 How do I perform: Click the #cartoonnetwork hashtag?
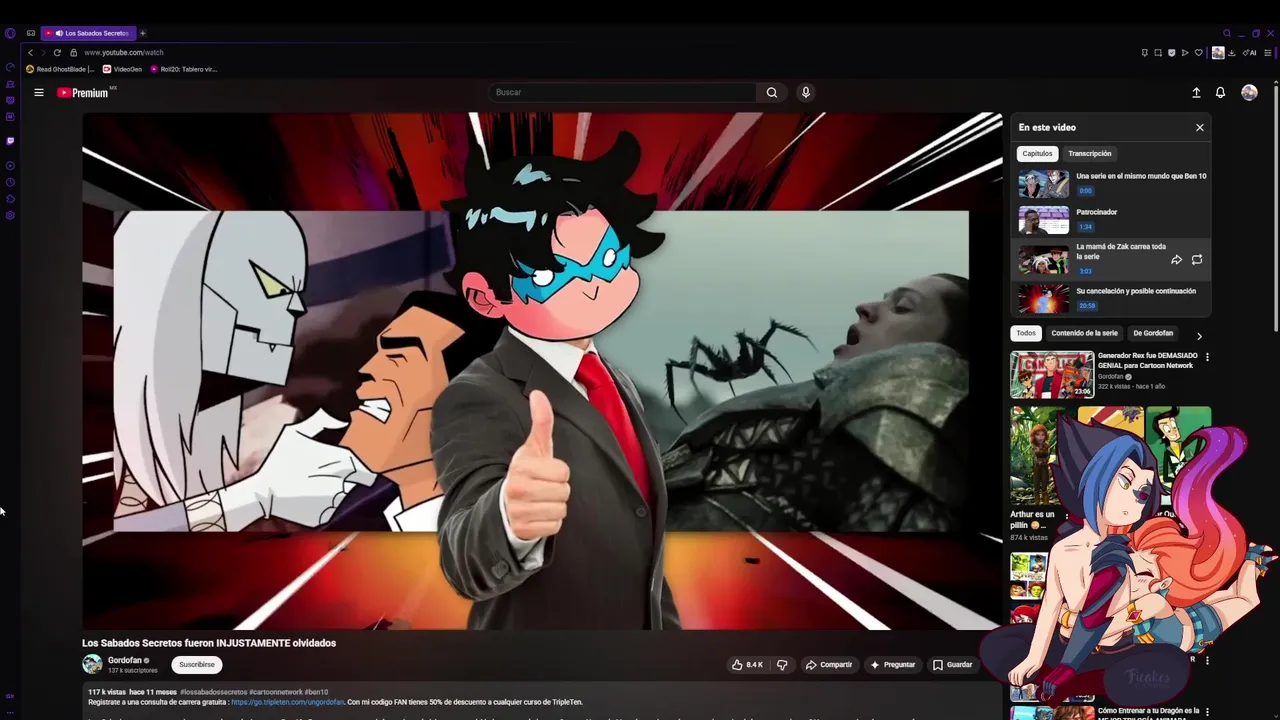coord(275,692)
